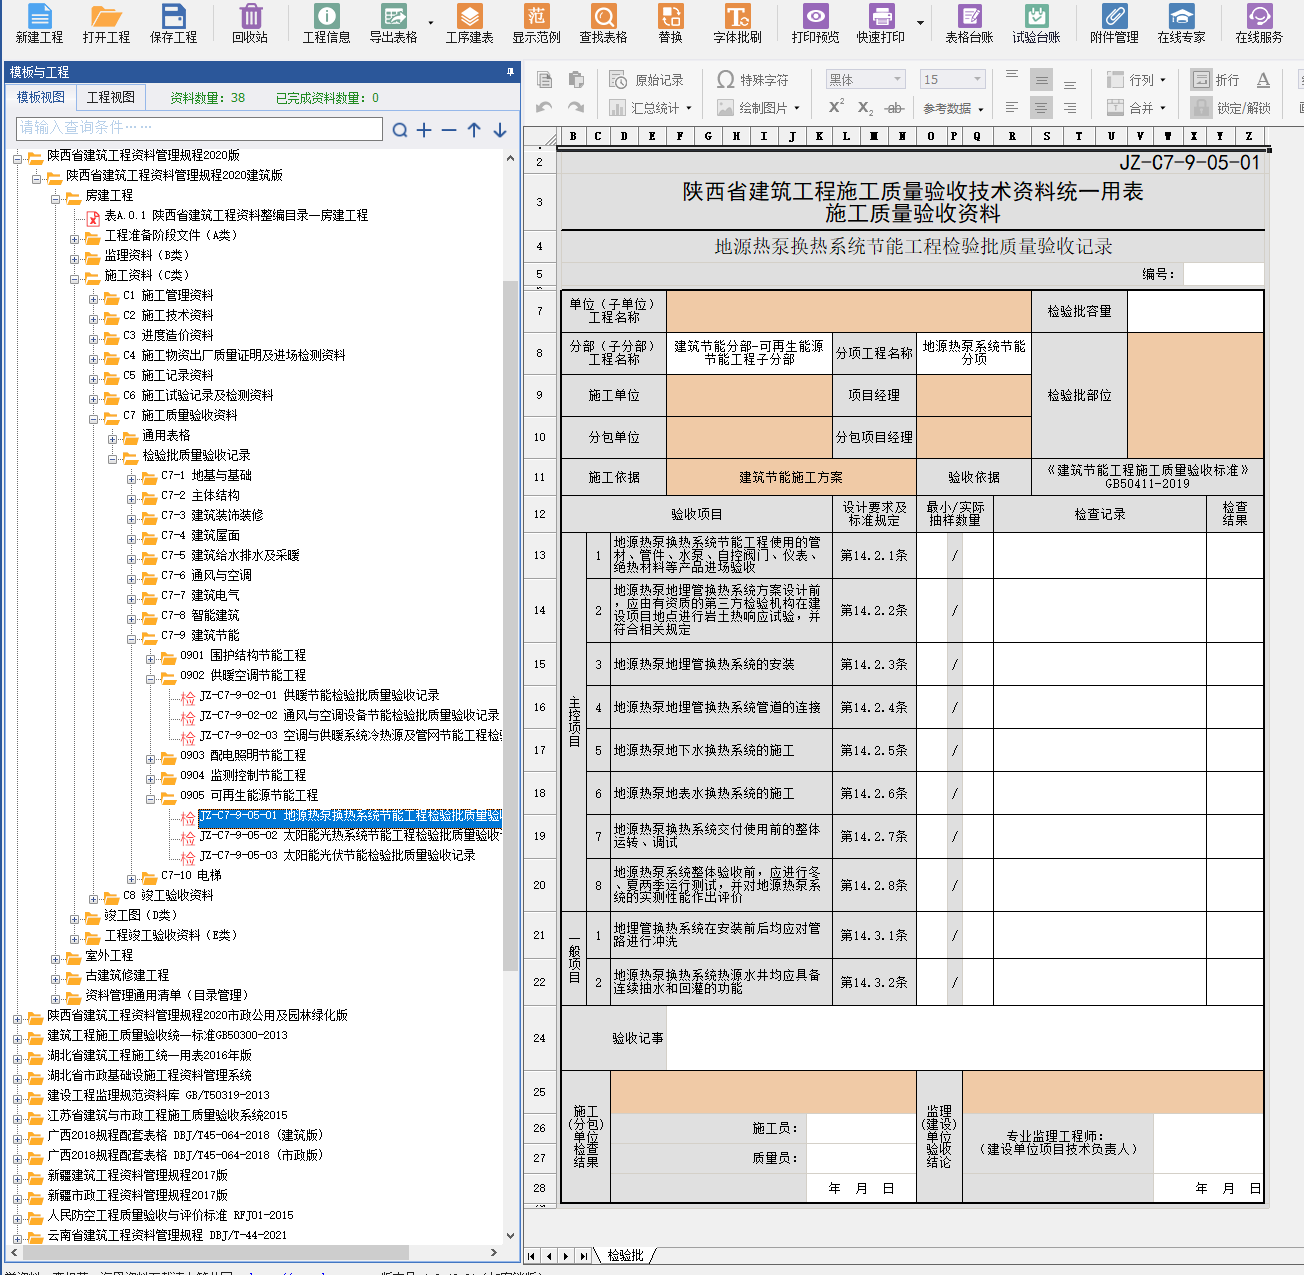Click the plus icon to expand tree

(x=424, y=130)
